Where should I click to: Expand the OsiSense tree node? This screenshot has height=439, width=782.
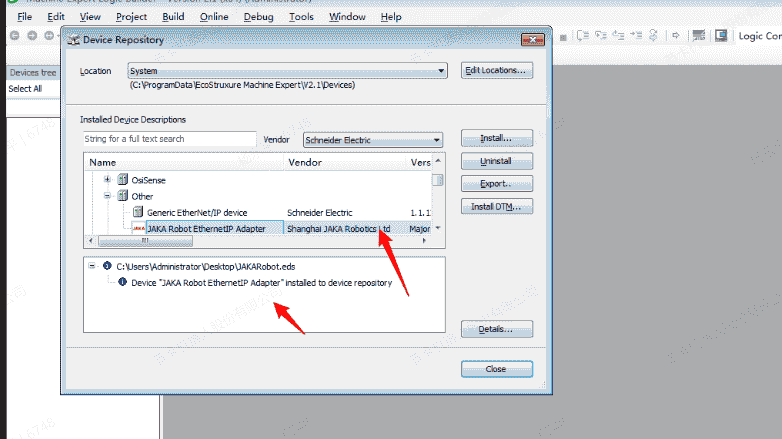click(x=108, y=180)
